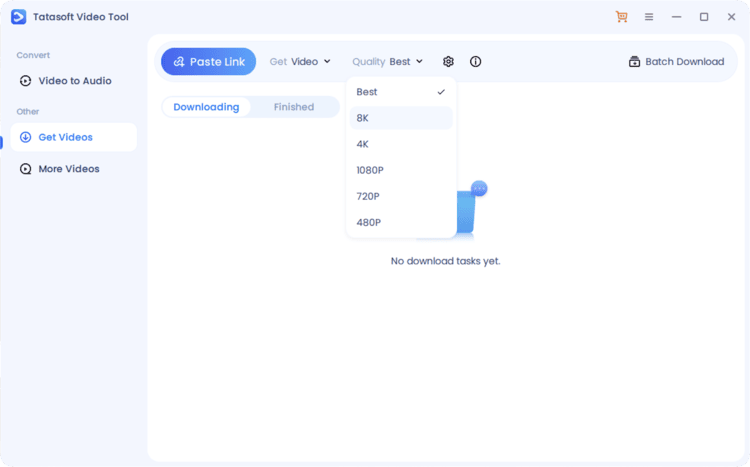Switch to the Finished tab
750x467 pixels.
pyautogui.click(x=294, y=107)
